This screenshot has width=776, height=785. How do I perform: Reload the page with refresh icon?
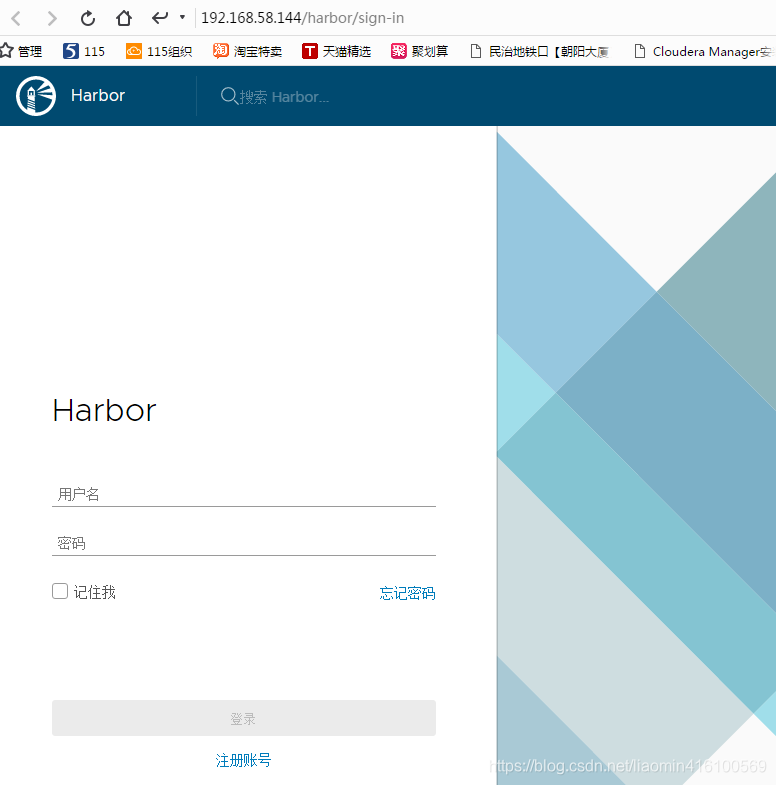88,19
